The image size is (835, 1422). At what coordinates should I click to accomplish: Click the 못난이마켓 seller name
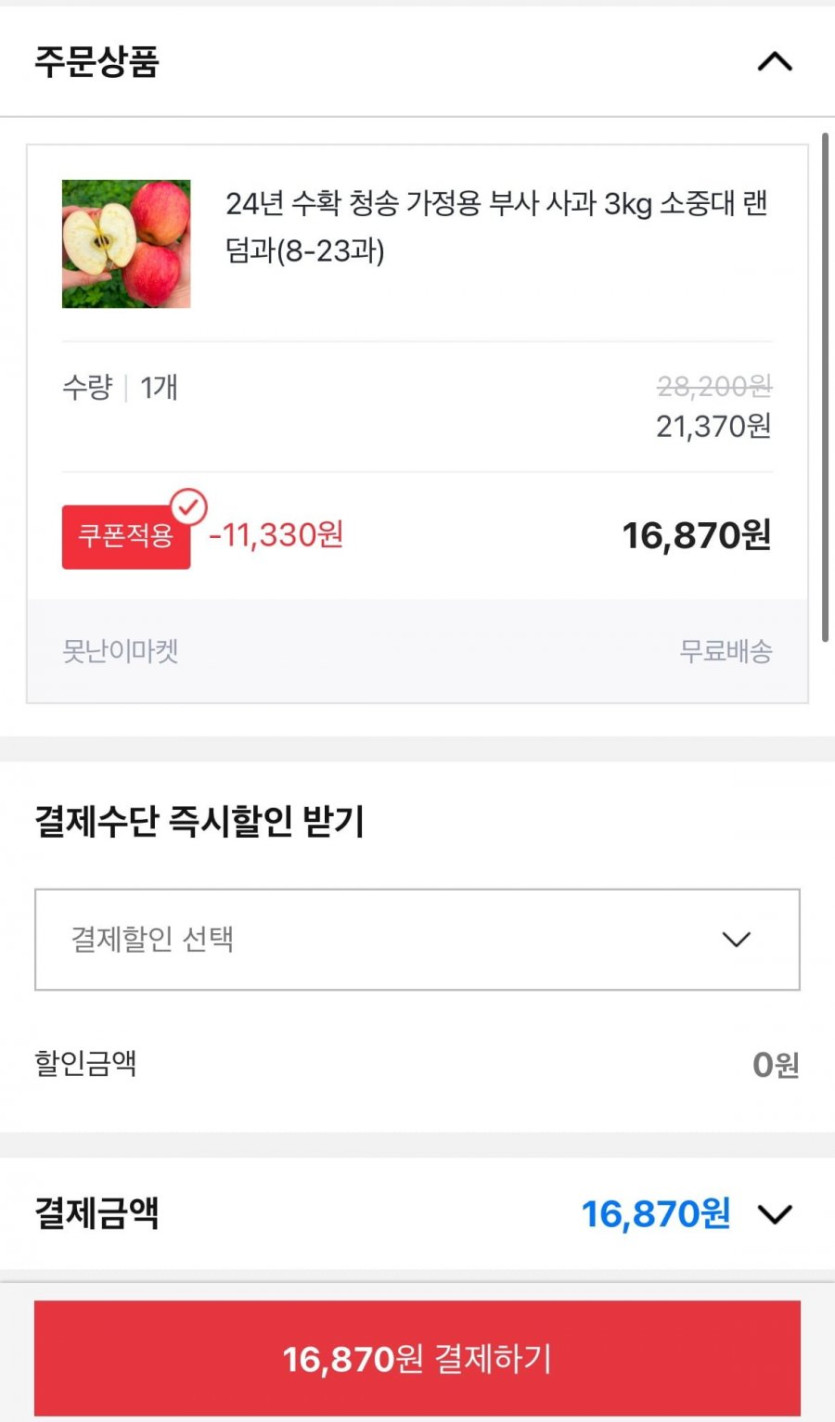(120, 652)
